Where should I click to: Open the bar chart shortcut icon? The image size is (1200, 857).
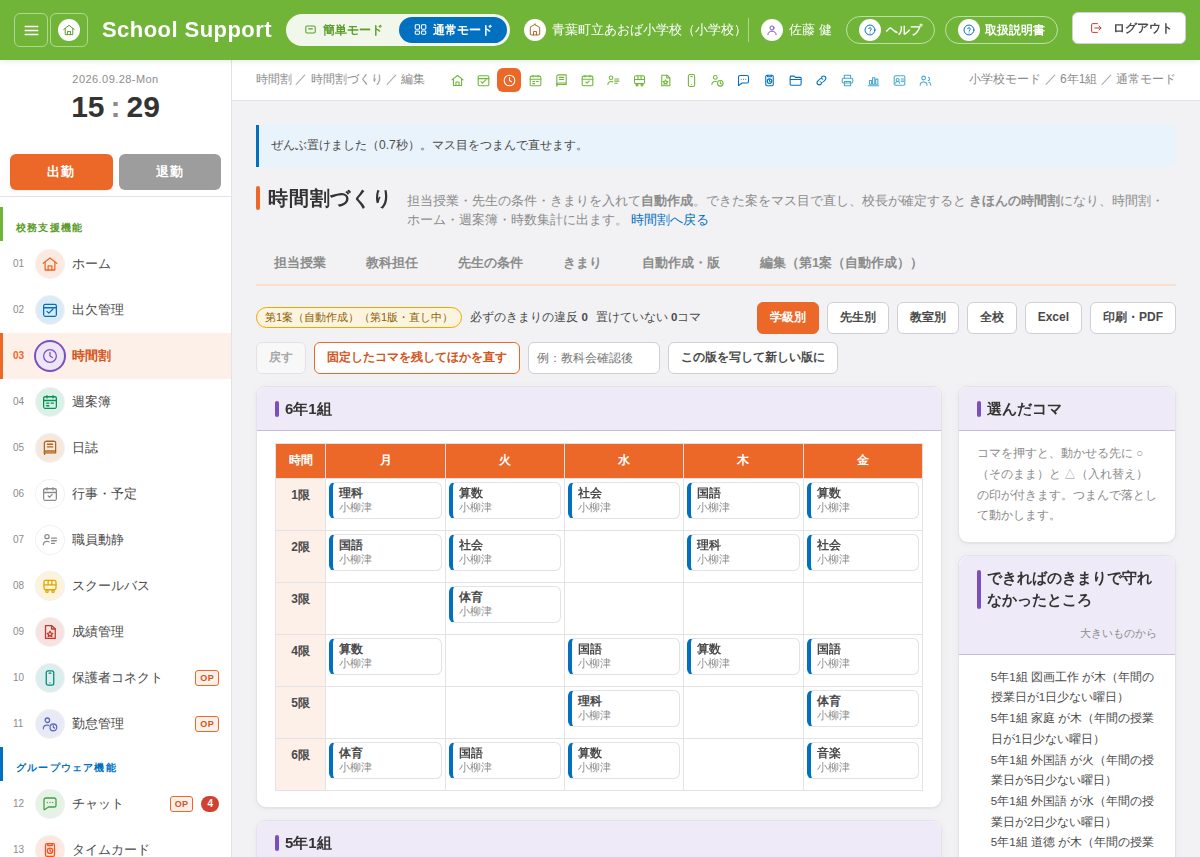coord(873,80)
